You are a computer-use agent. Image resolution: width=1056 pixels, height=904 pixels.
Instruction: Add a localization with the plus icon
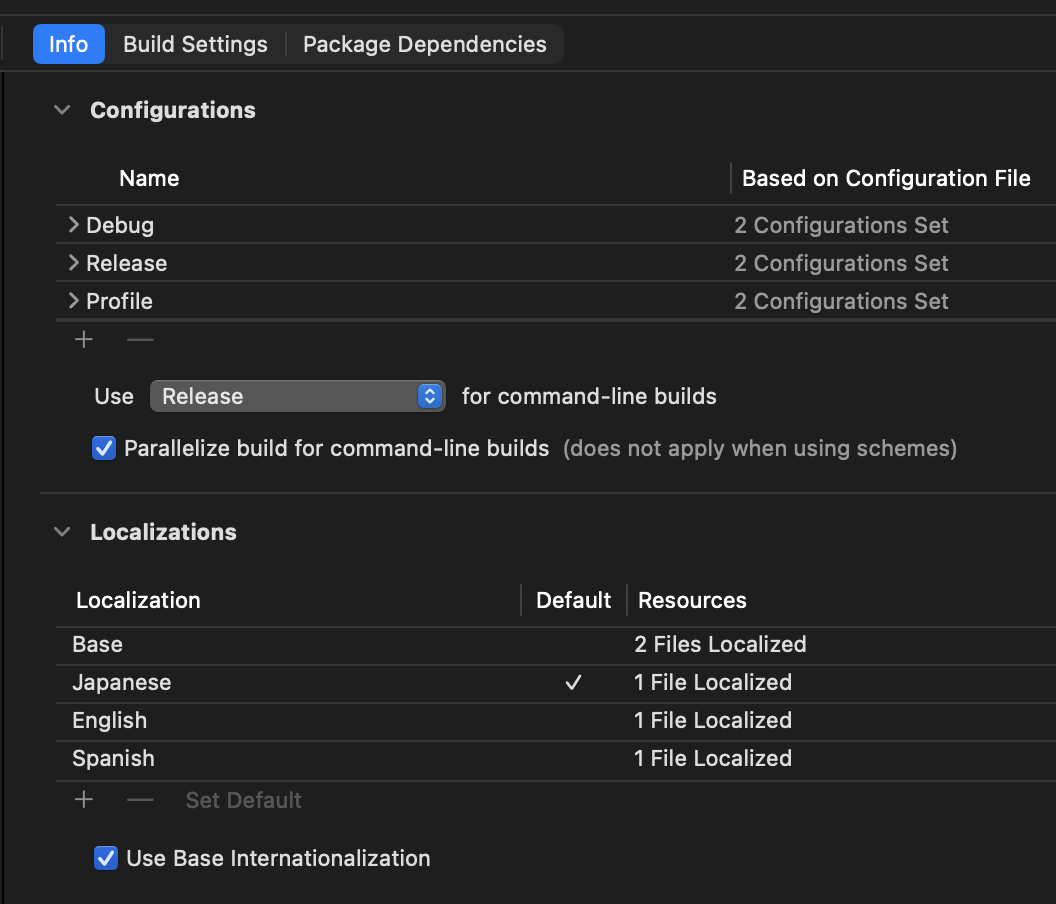(84, 800)
